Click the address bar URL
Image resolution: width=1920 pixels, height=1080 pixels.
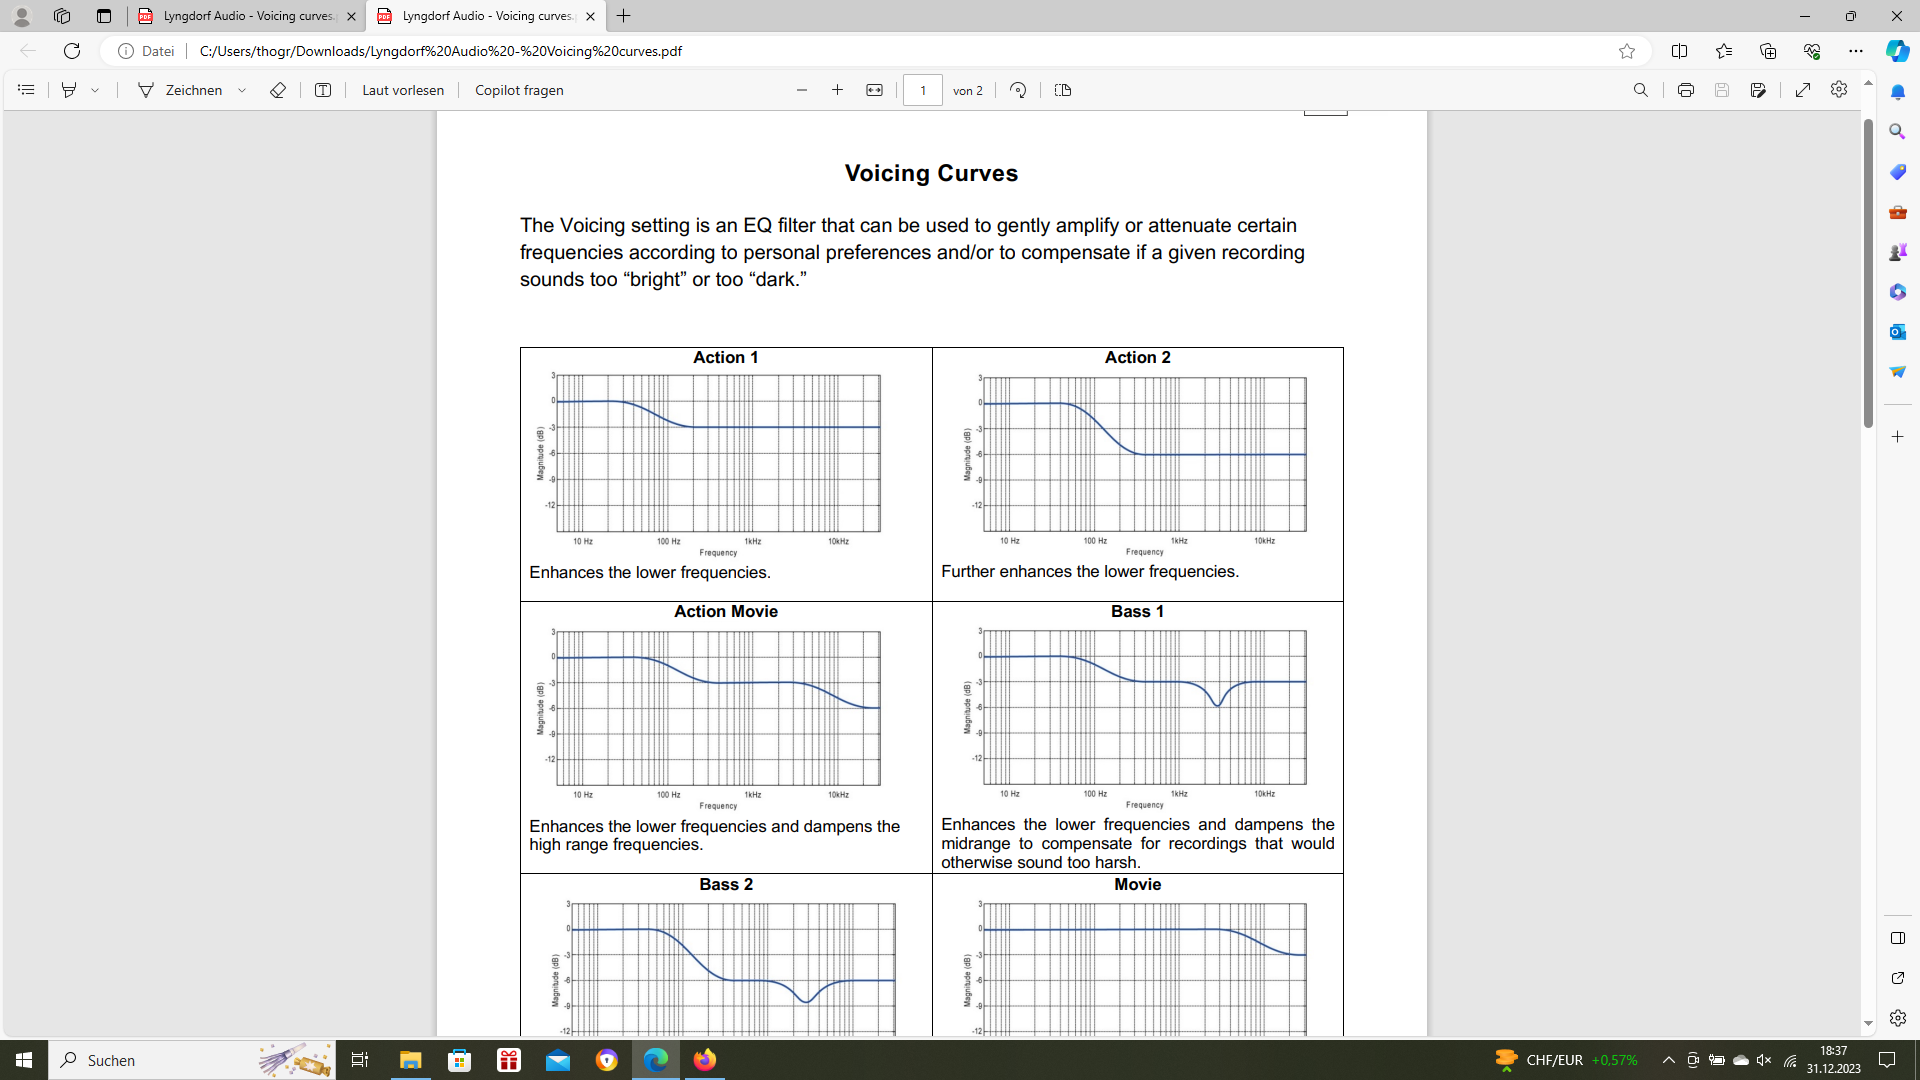441,51
